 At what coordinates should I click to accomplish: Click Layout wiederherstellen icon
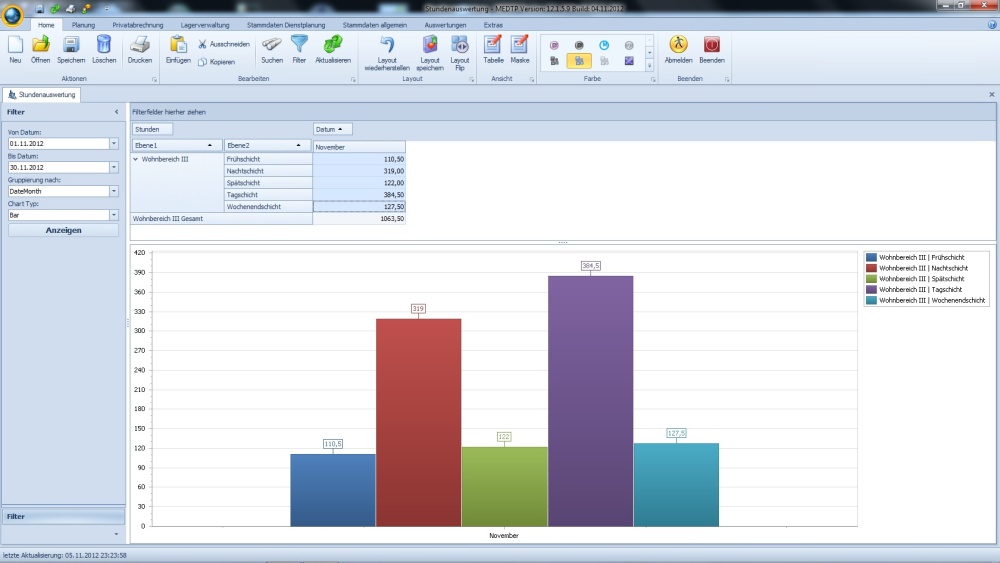387,45
